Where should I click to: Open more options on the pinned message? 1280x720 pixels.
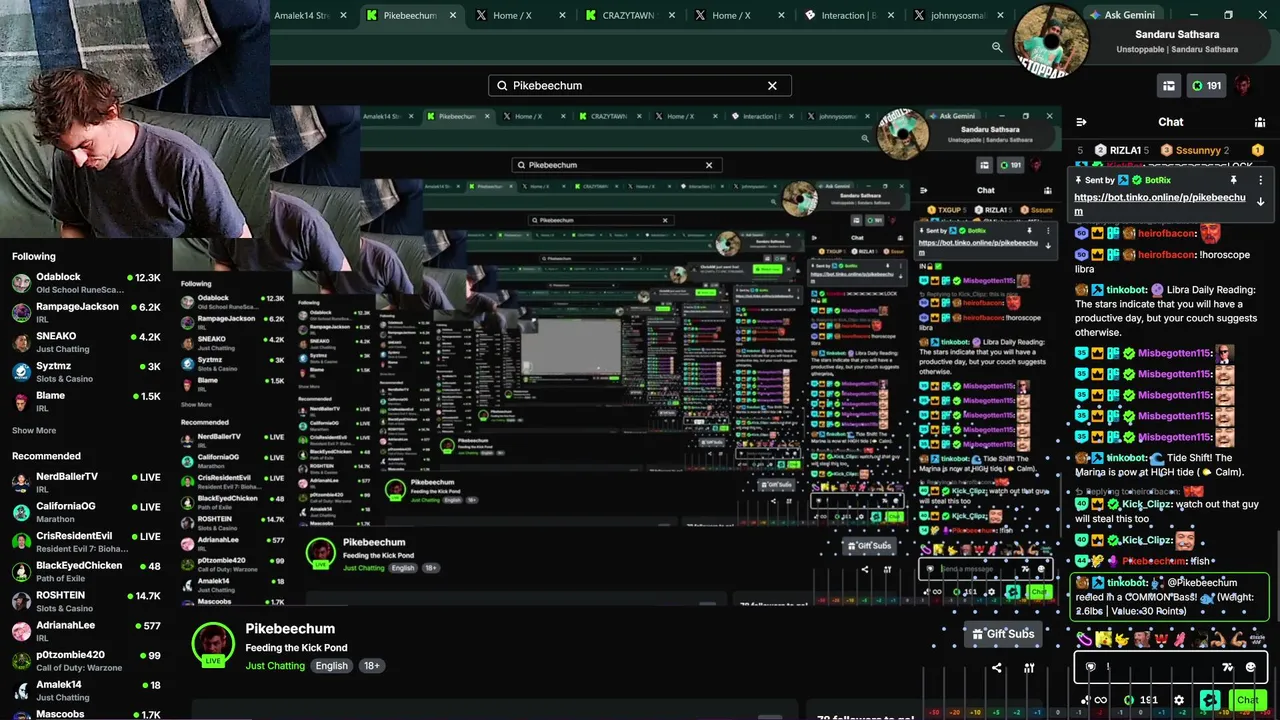(1260, 180)
